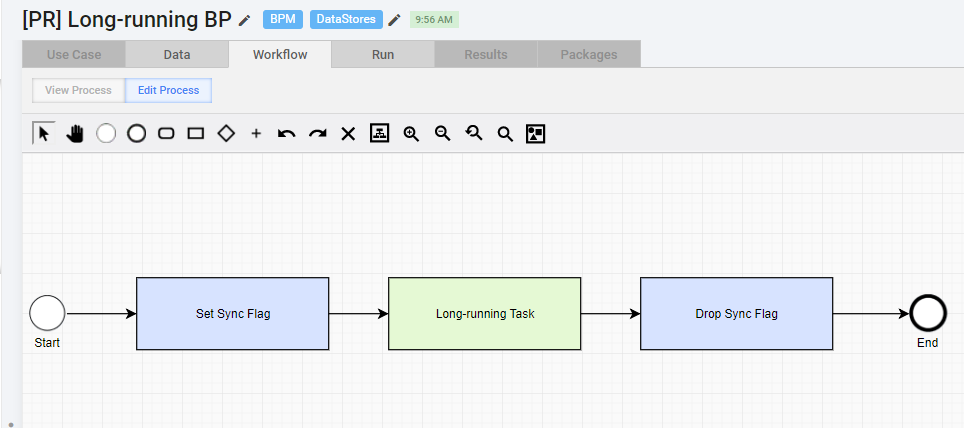The height and width of the screenshot is (428, 964).
Task: Switch to the Results tab
Action: [486, 54]
